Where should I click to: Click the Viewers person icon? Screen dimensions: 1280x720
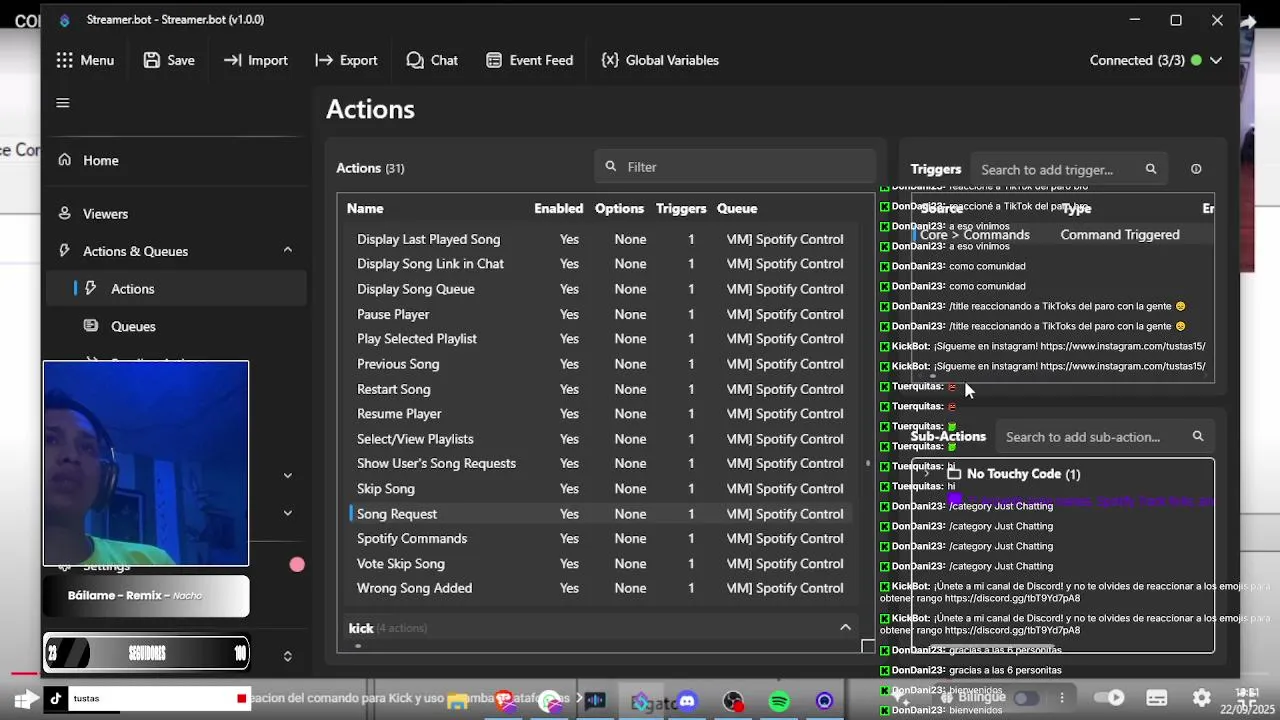point(65,213)
